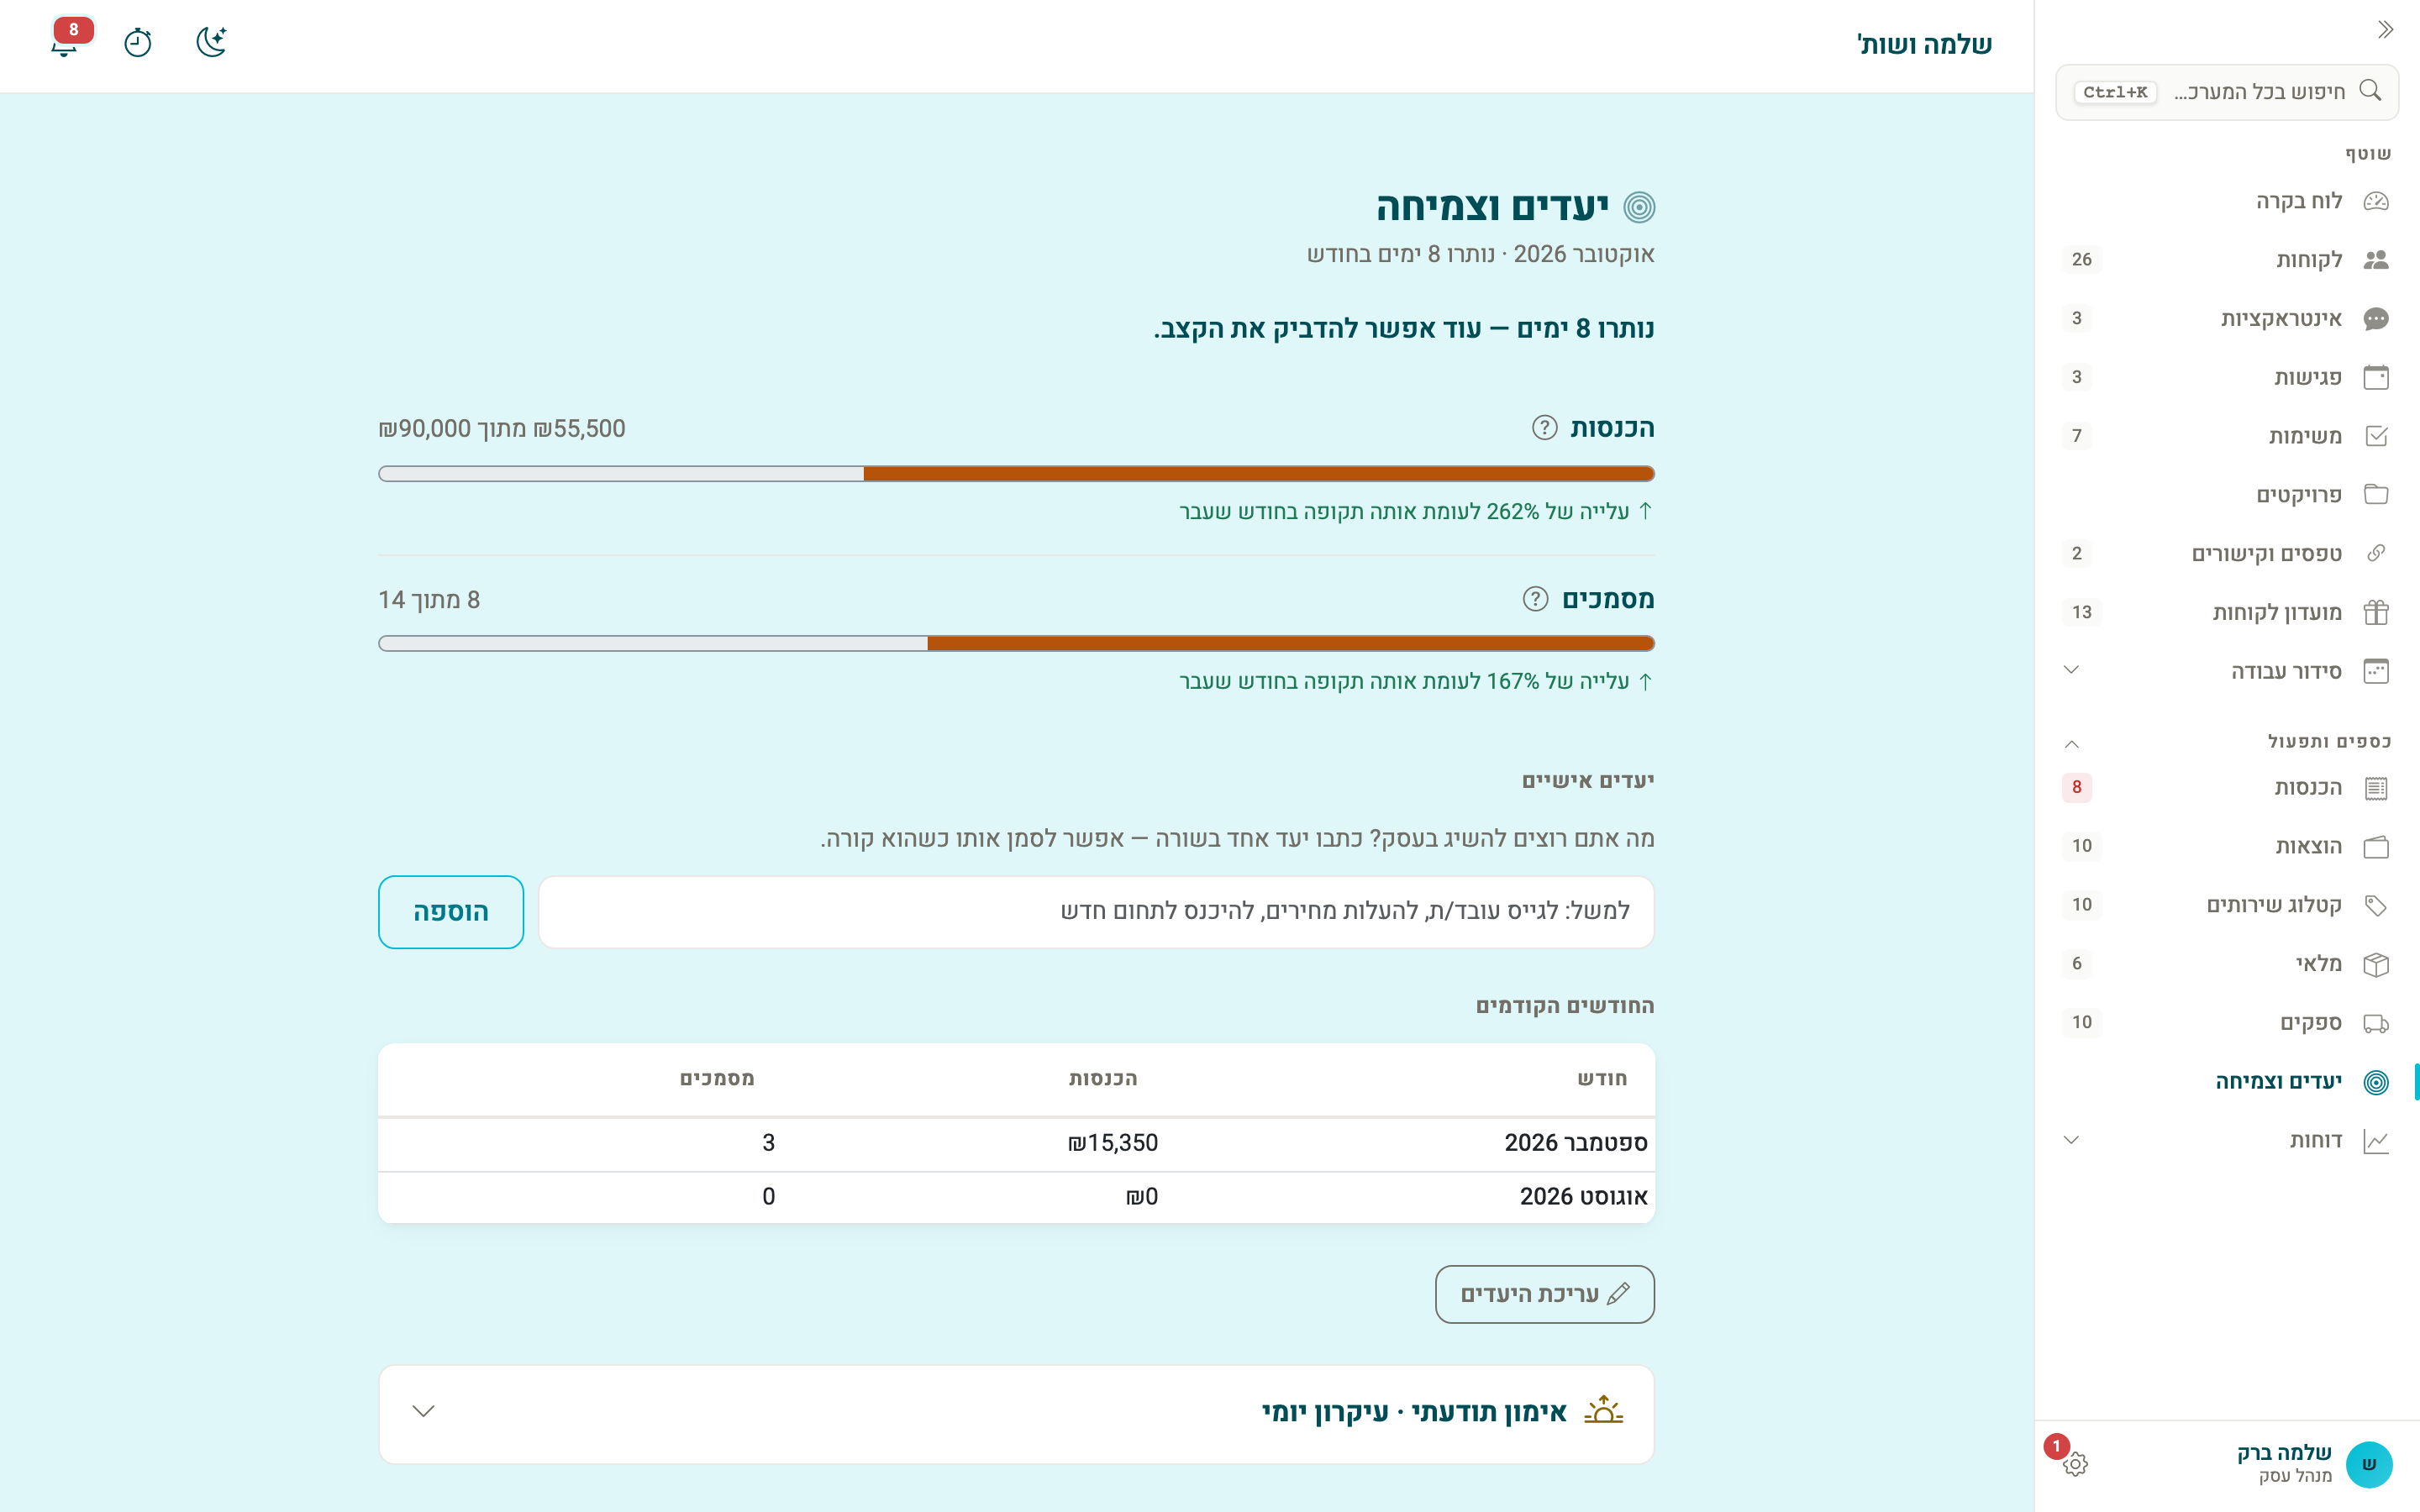Viewport: 2420px width, 1512px height.
Task: Click the revenue progress bar ₪55,500 of ₪90,000
Action: (x=1016, y=474)
